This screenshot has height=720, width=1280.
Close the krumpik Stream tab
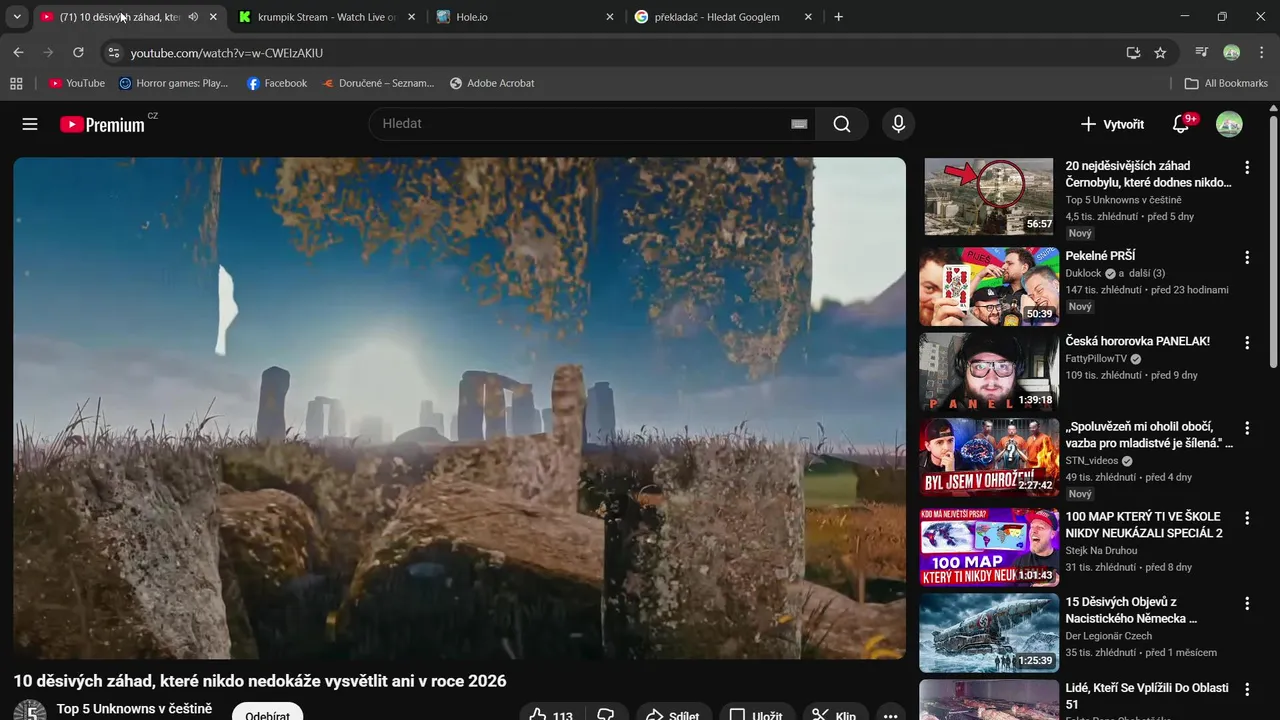[411, 17]
